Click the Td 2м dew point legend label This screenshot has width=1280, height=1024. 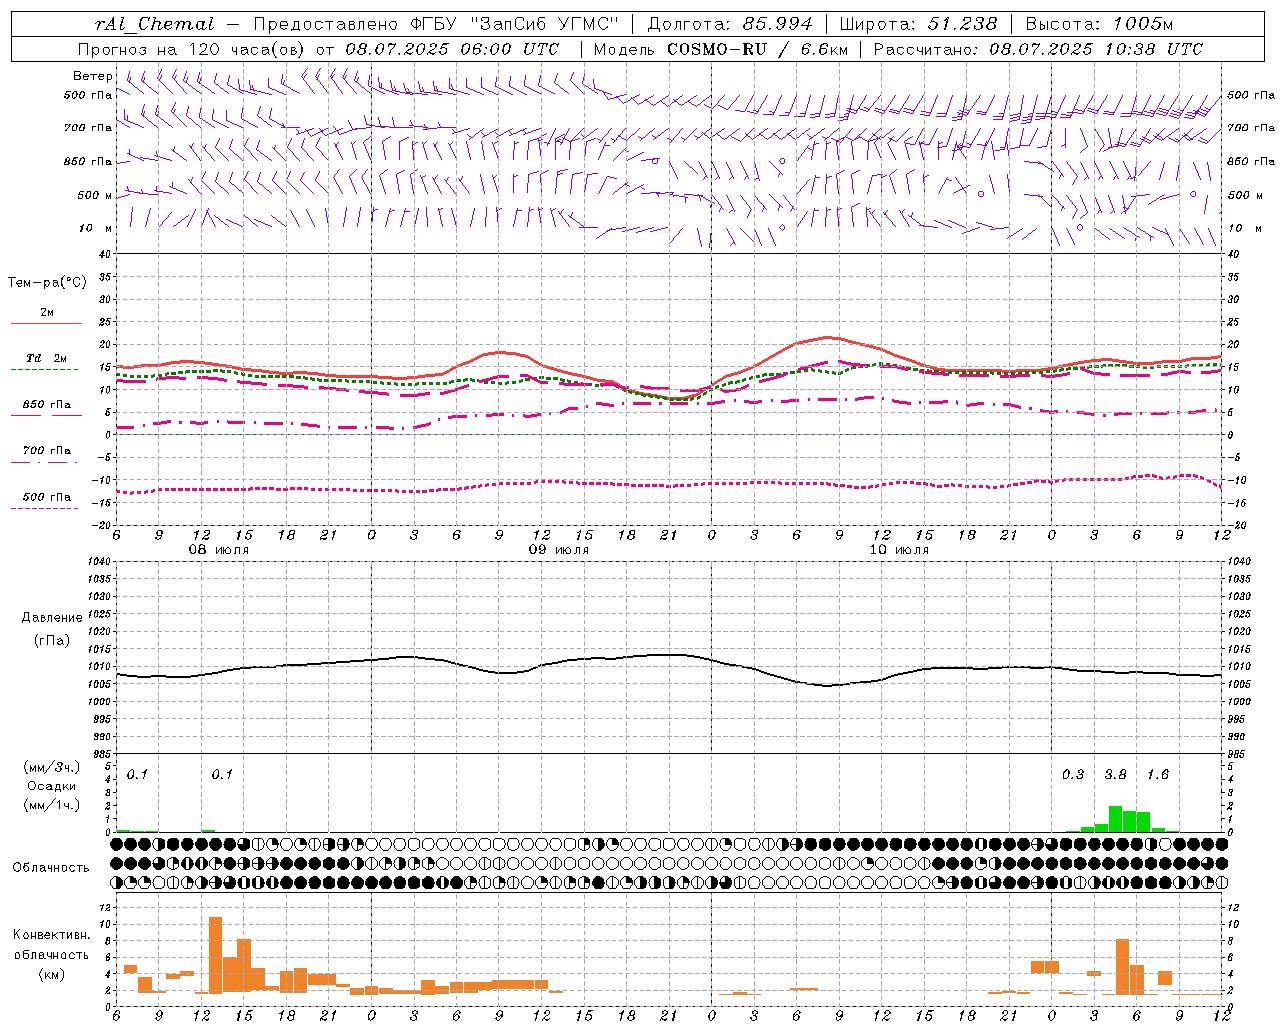46,358
